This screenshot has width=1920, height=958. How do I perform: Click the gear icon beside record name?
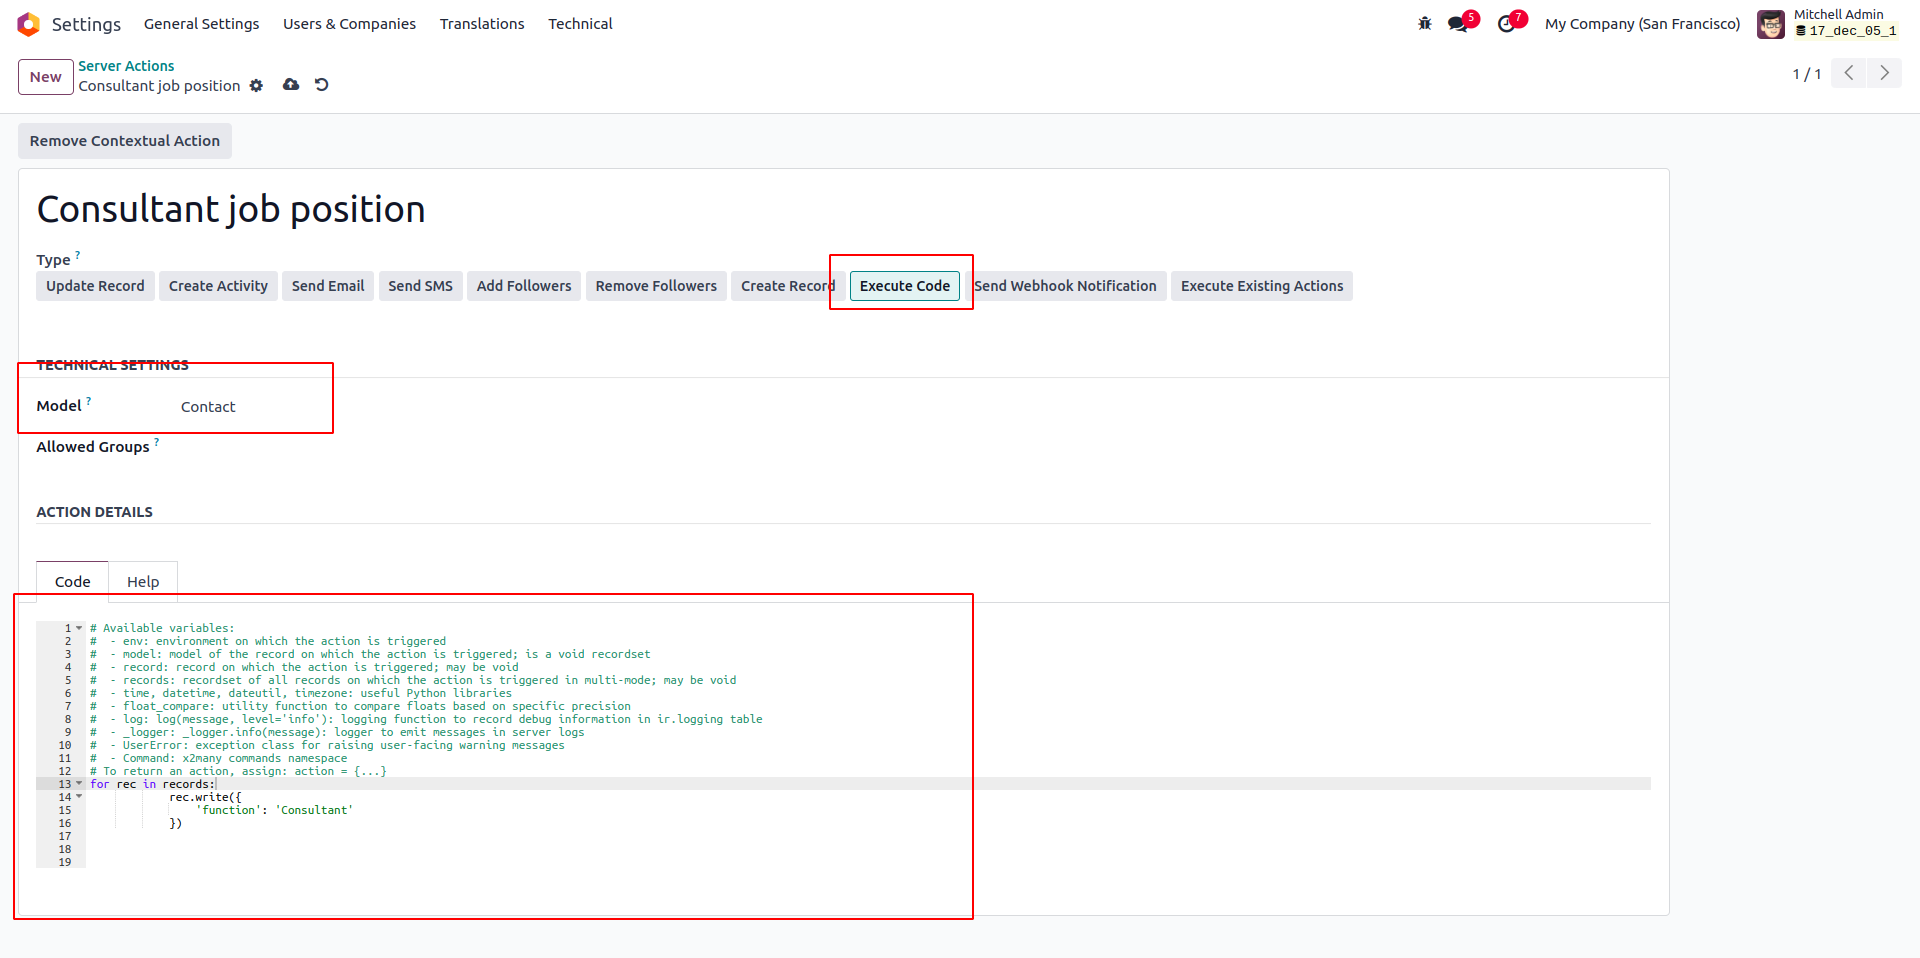pyautogui.click(x=257, y=86)
